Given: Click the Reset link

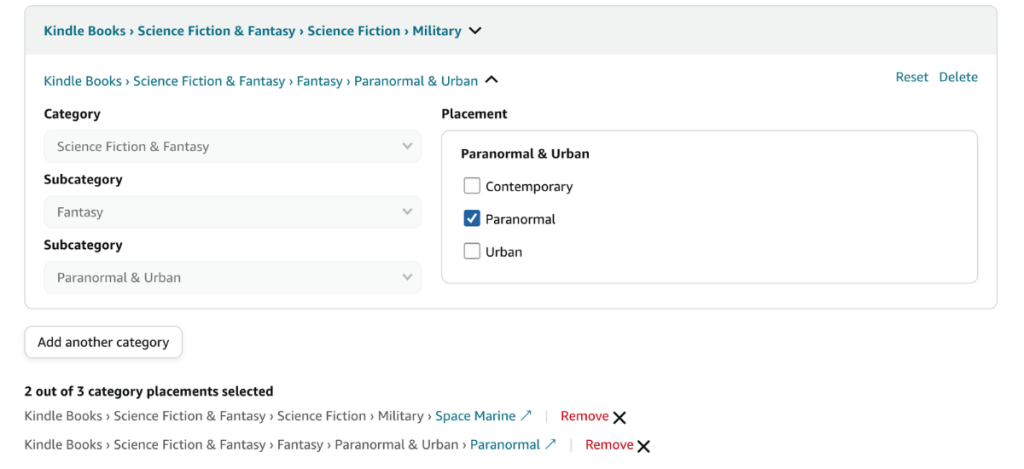Looking at the screenshot, I should click(911, 77).
